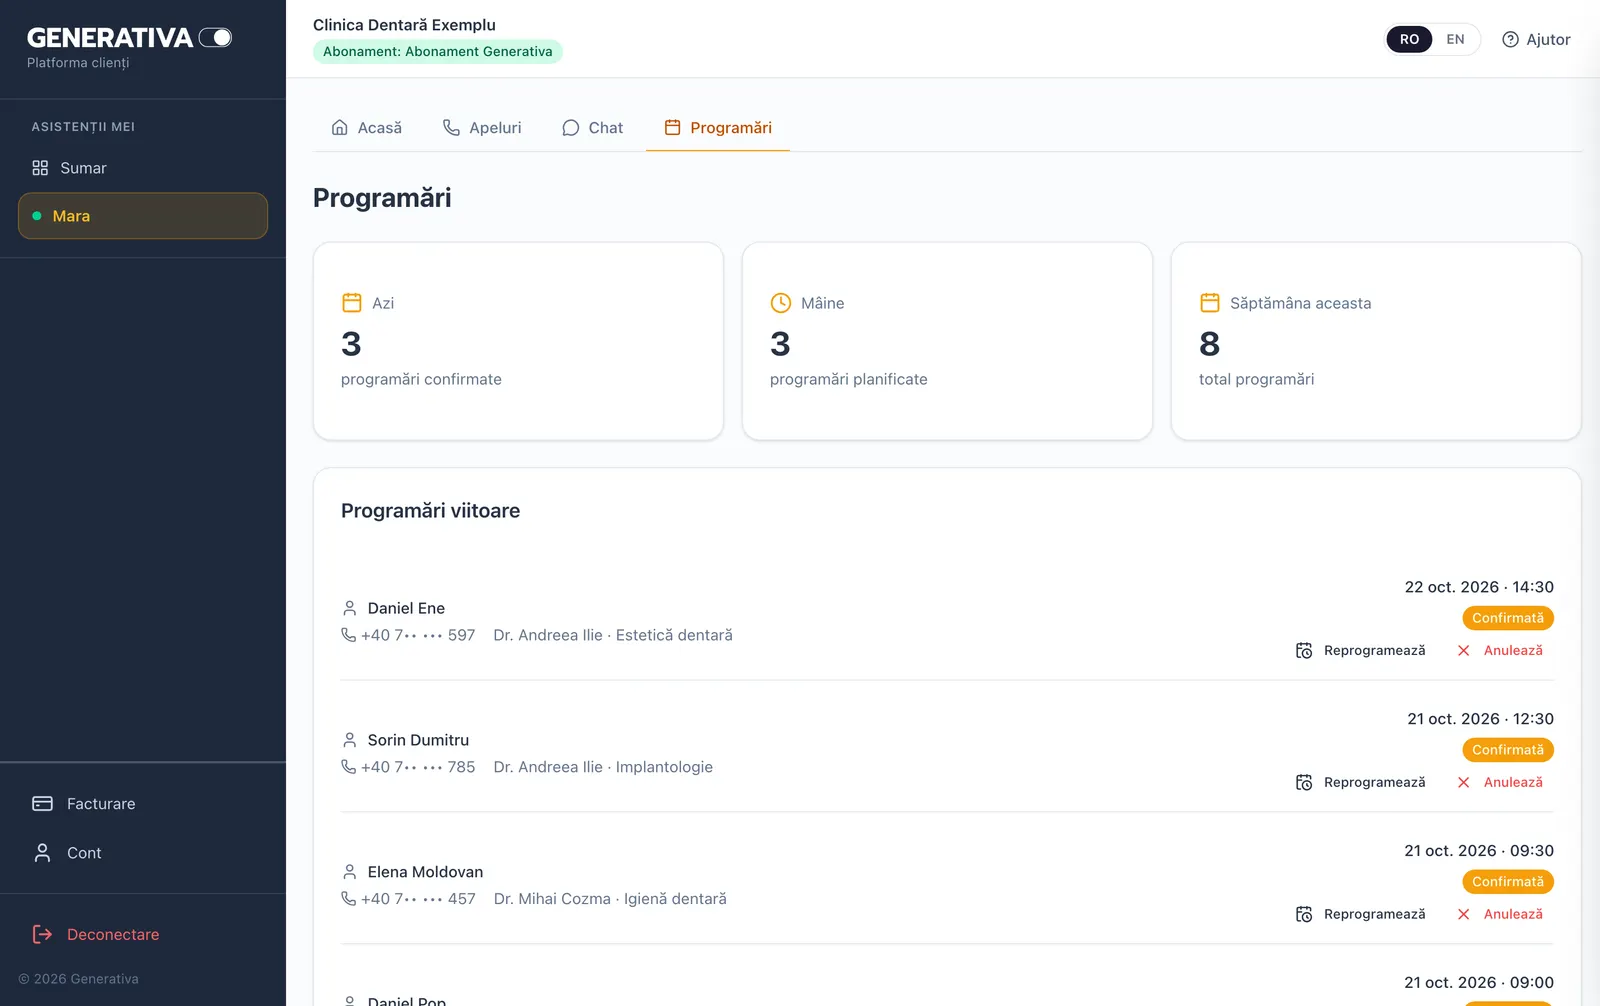Click the reschedule icon for Daniel Ene
Image resolution: width=1600 pixels, height=1006 pixels.
(1304, 651)
